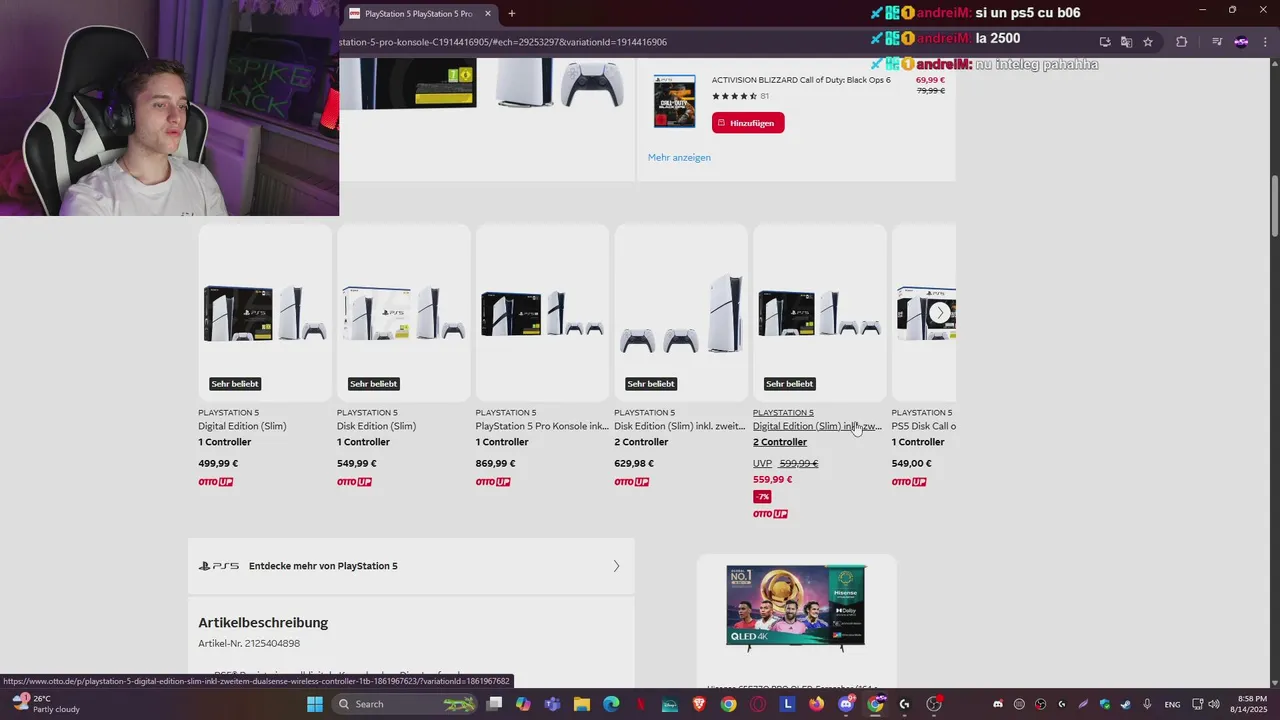Open the media control icon in toolbar

1217,42
